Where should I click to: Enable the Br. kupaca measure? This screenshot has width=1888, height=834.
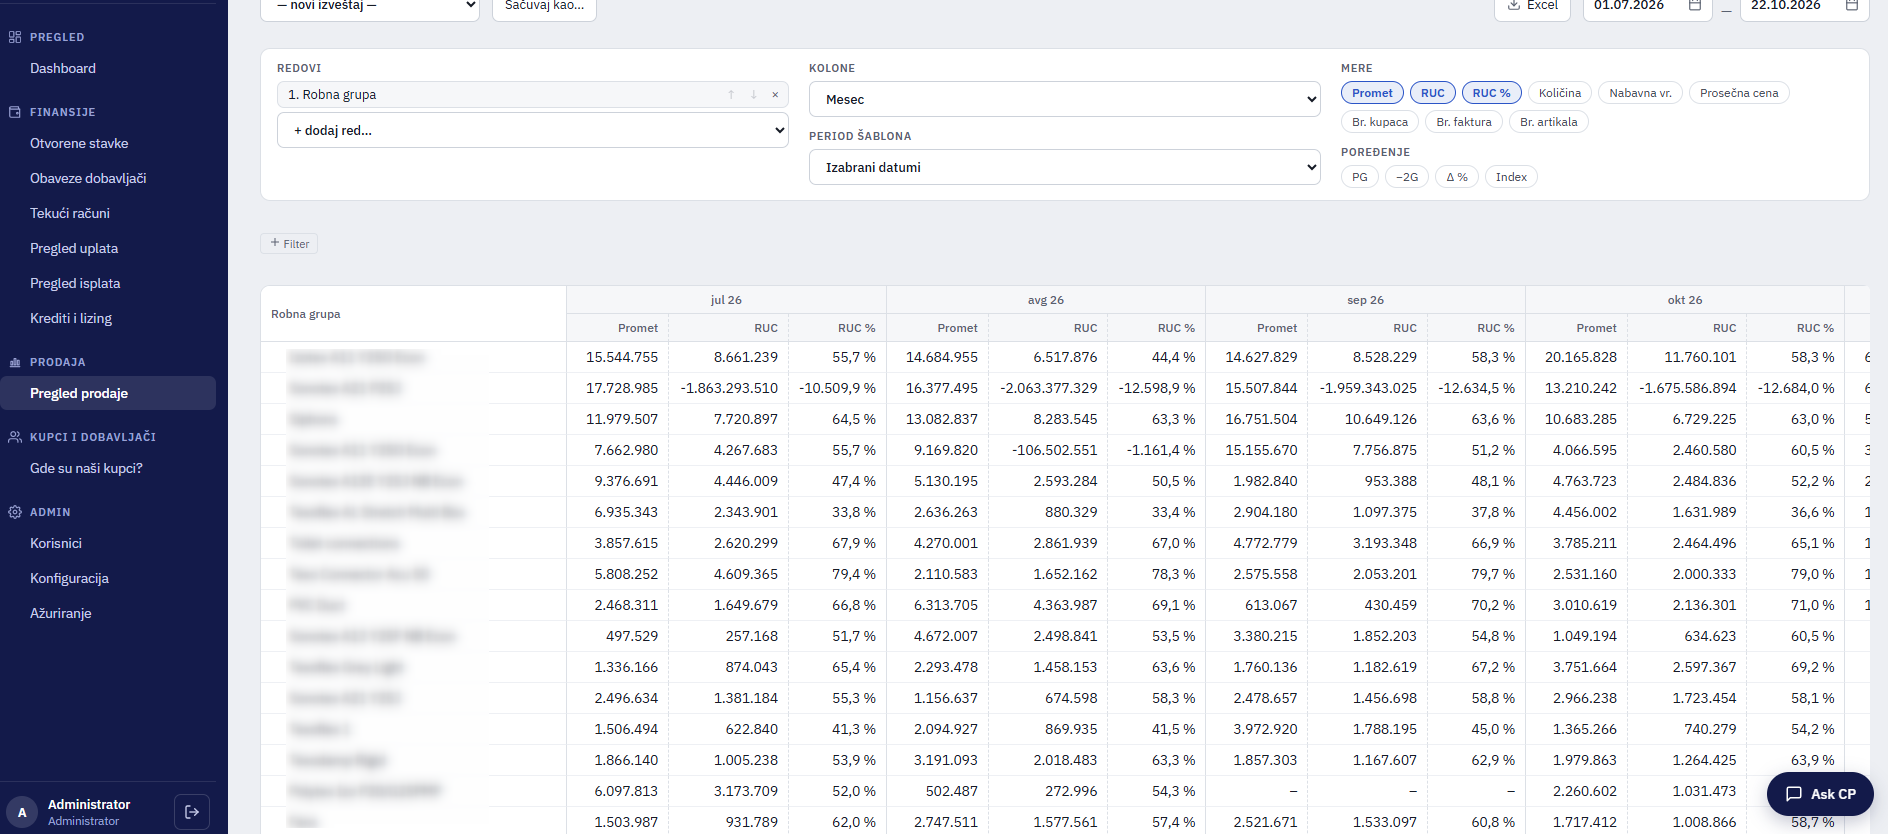(1380, 122)
